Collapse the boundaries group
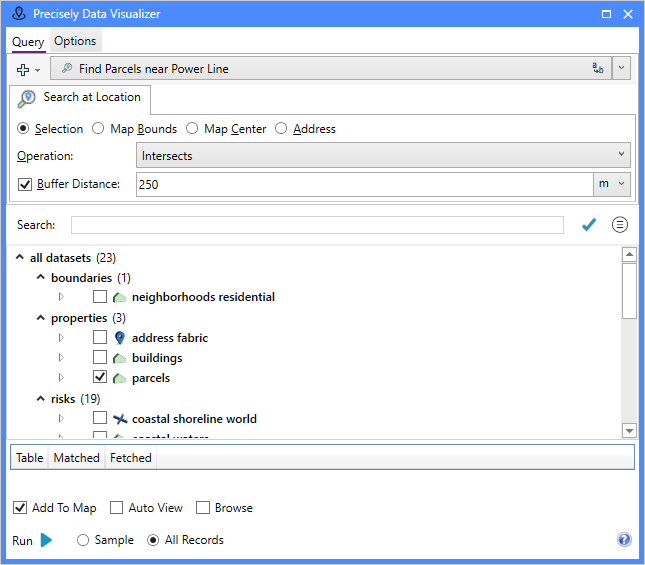This screenshot has height=565, width=645. coord(40,277)
